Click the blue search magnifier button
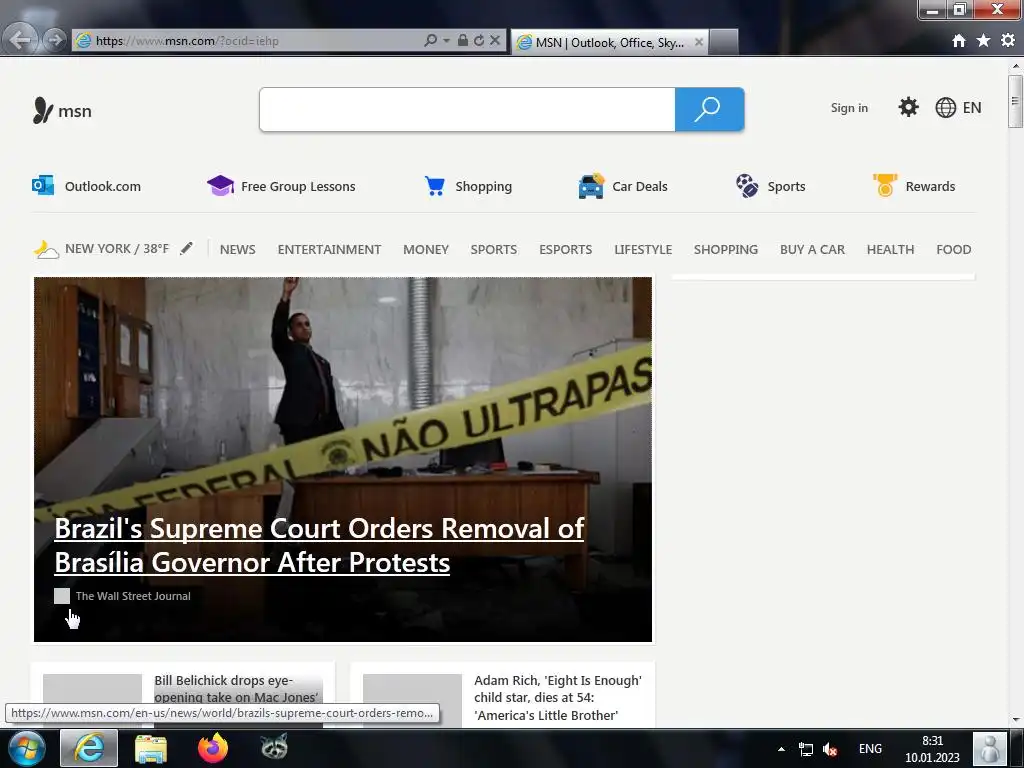This screenshot has width=1024, height=768. tap(709, 109)
